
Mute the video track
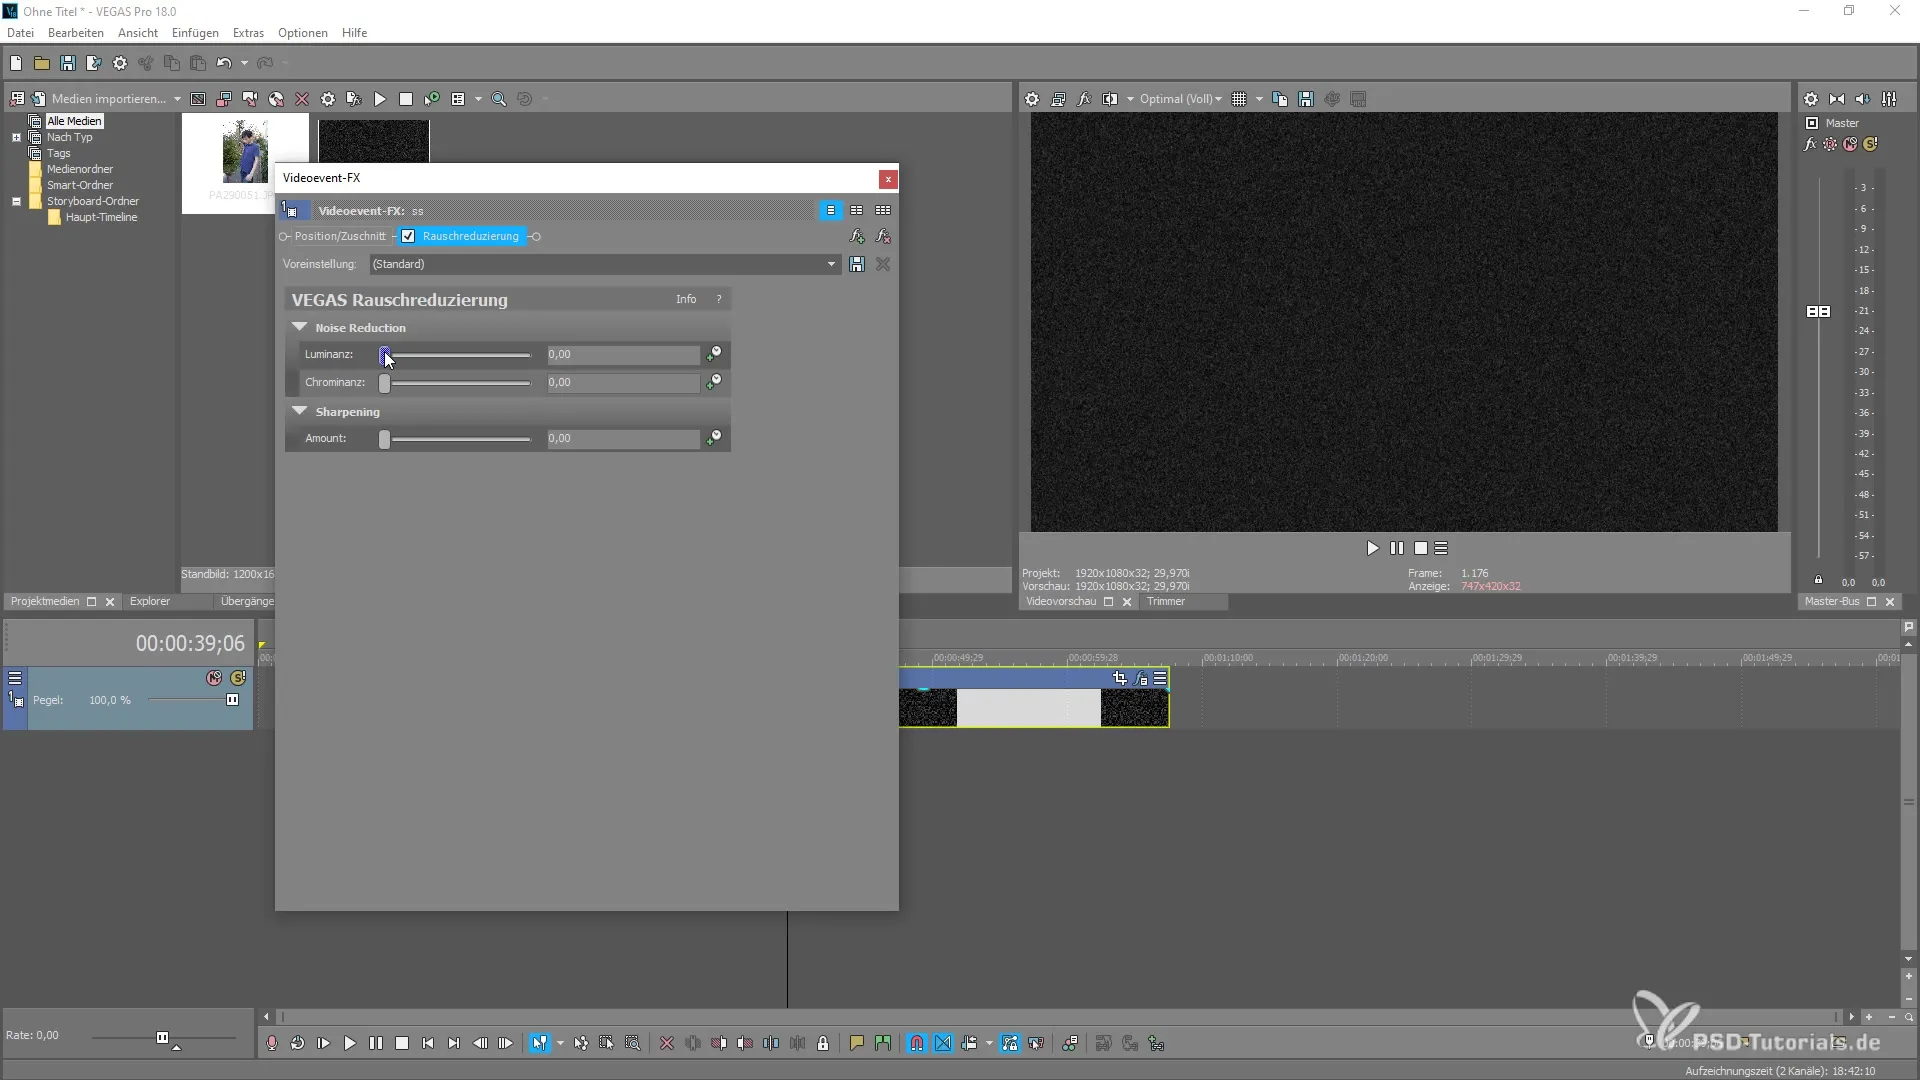(214, 678)
